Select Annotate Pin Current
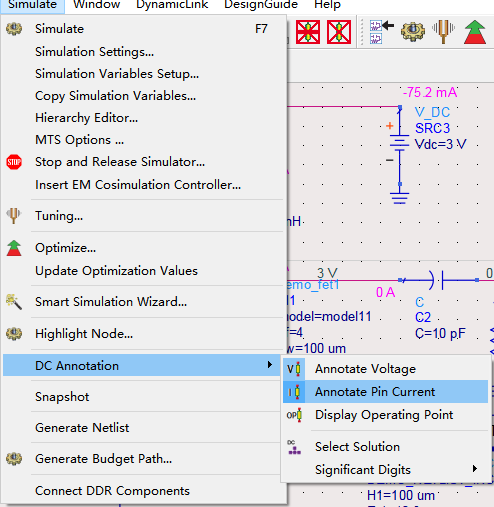This screenshot has height=507, width=494. (x=386, y=392)
